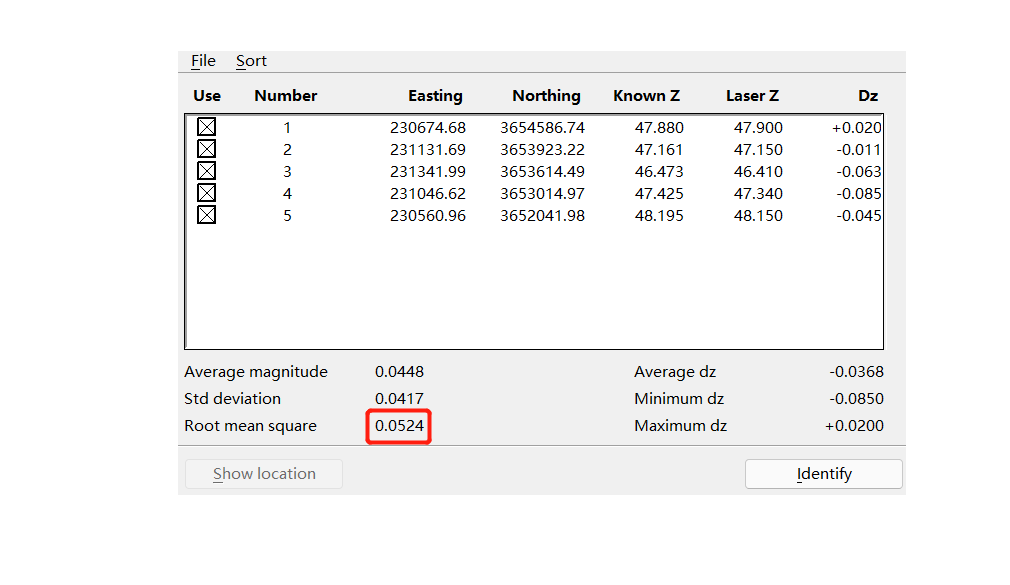Select the row with Laser Z 48.150
Viewport: 1010px width, 585px height.
click(534, 215)
